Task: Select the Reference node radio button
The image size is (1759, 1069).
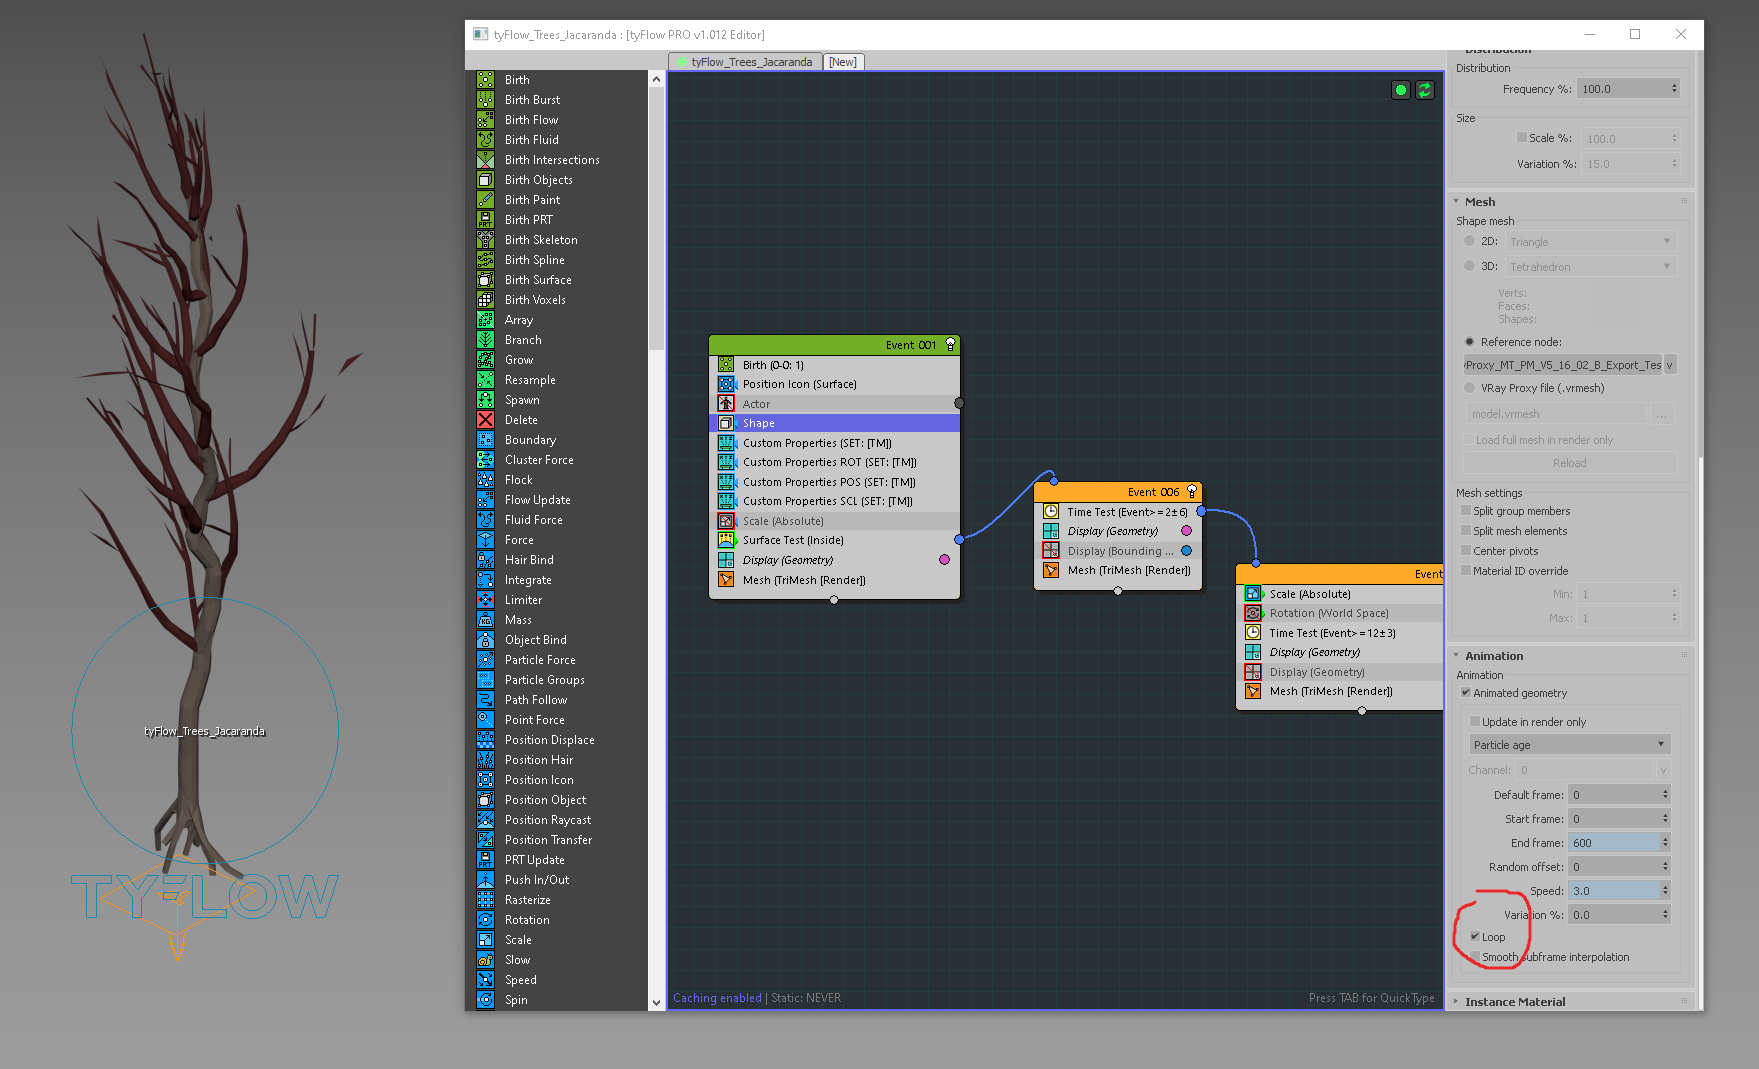Action: click(x=1469, y=342)
